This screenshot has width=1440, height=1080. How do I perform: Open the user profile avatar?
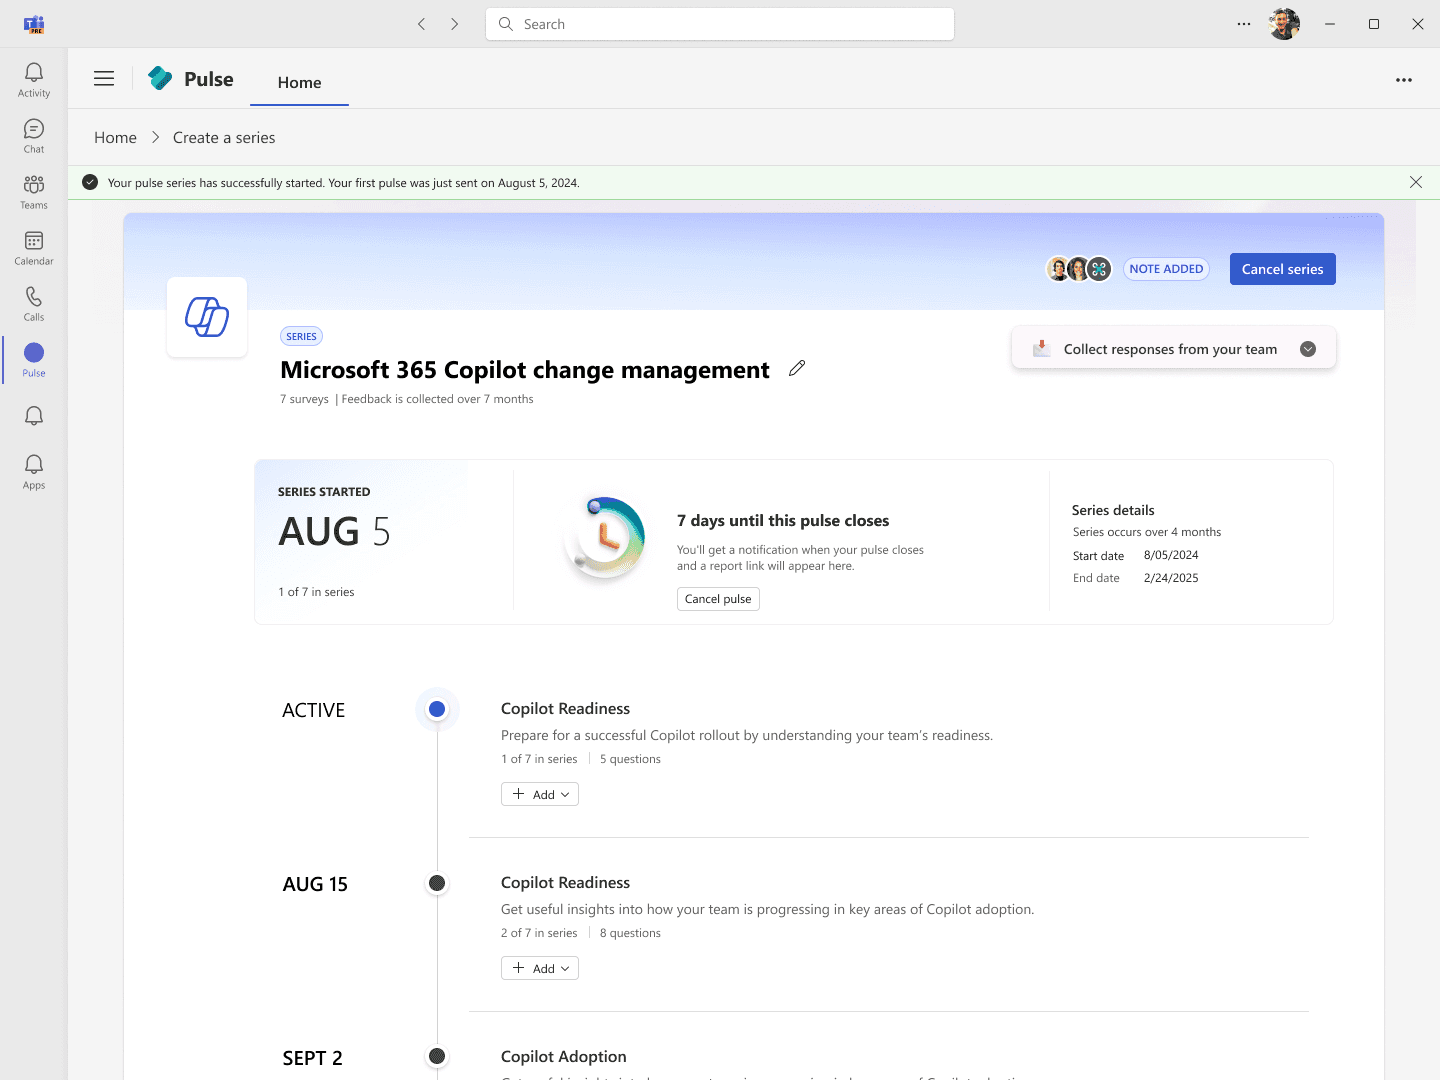(1284, 24)
